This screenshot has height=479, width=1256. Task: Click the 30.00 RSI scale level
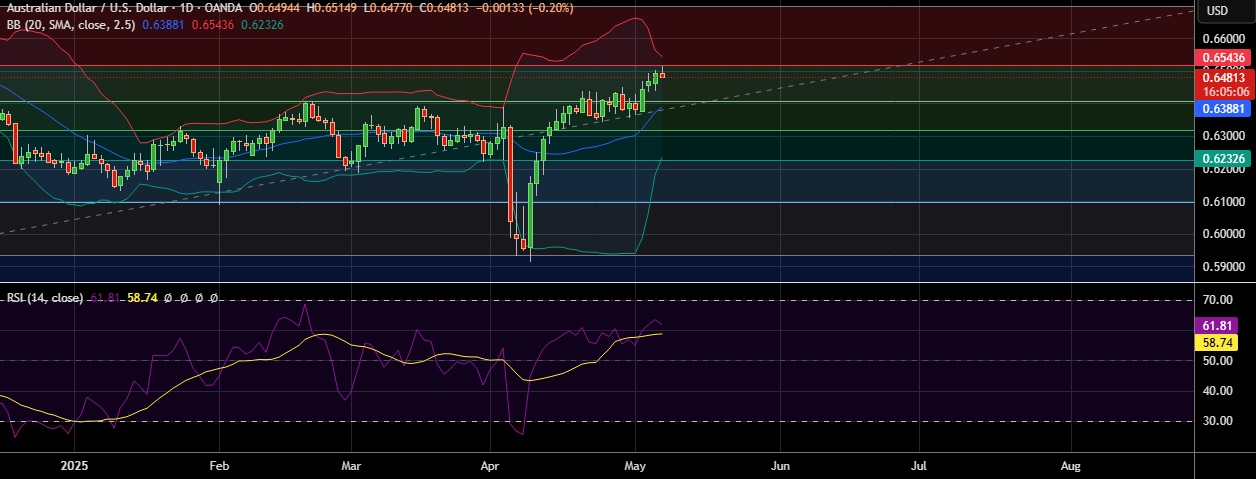pos(1217,422)
